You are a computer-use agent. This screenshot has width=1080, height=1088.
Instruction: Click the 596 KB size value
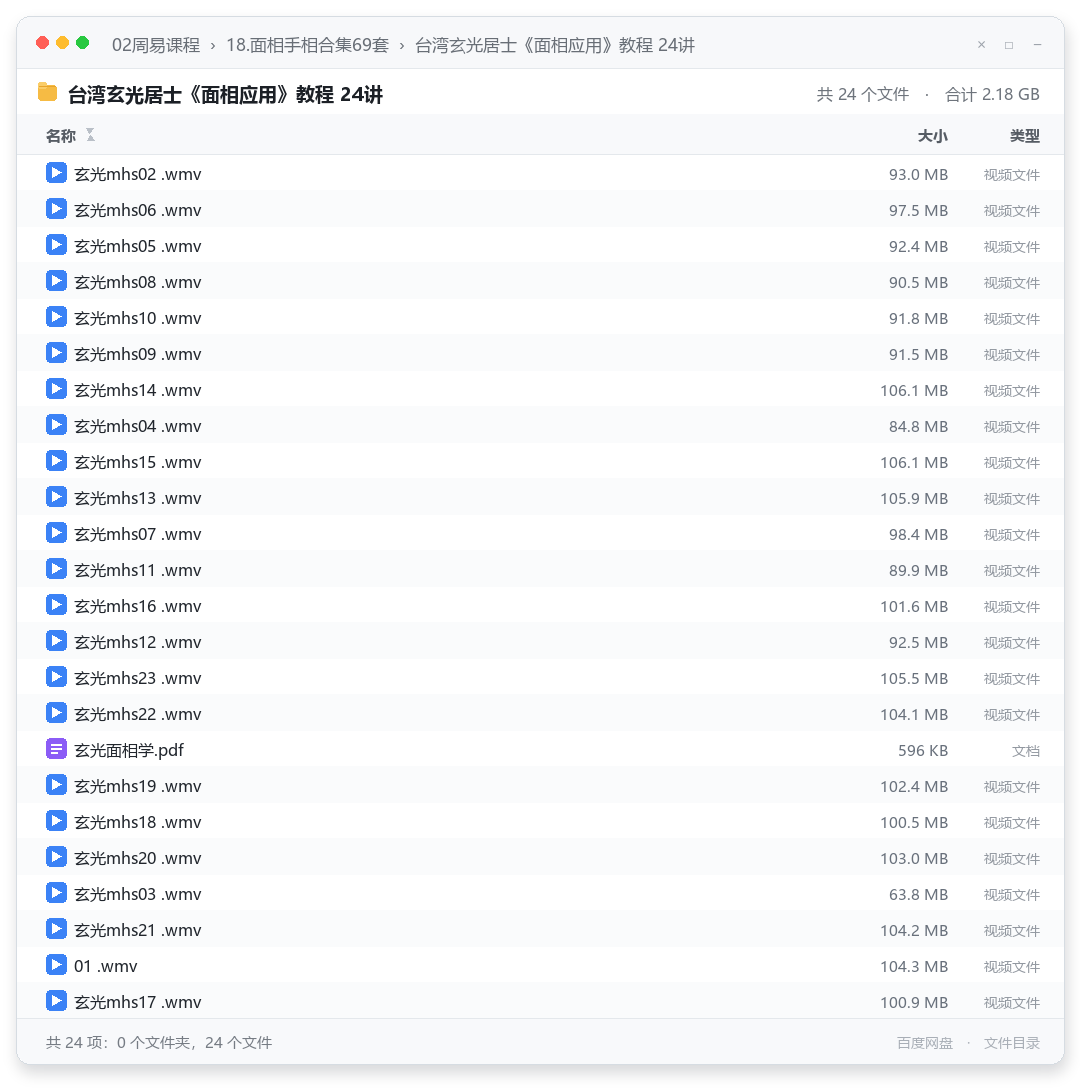[922, 751]
